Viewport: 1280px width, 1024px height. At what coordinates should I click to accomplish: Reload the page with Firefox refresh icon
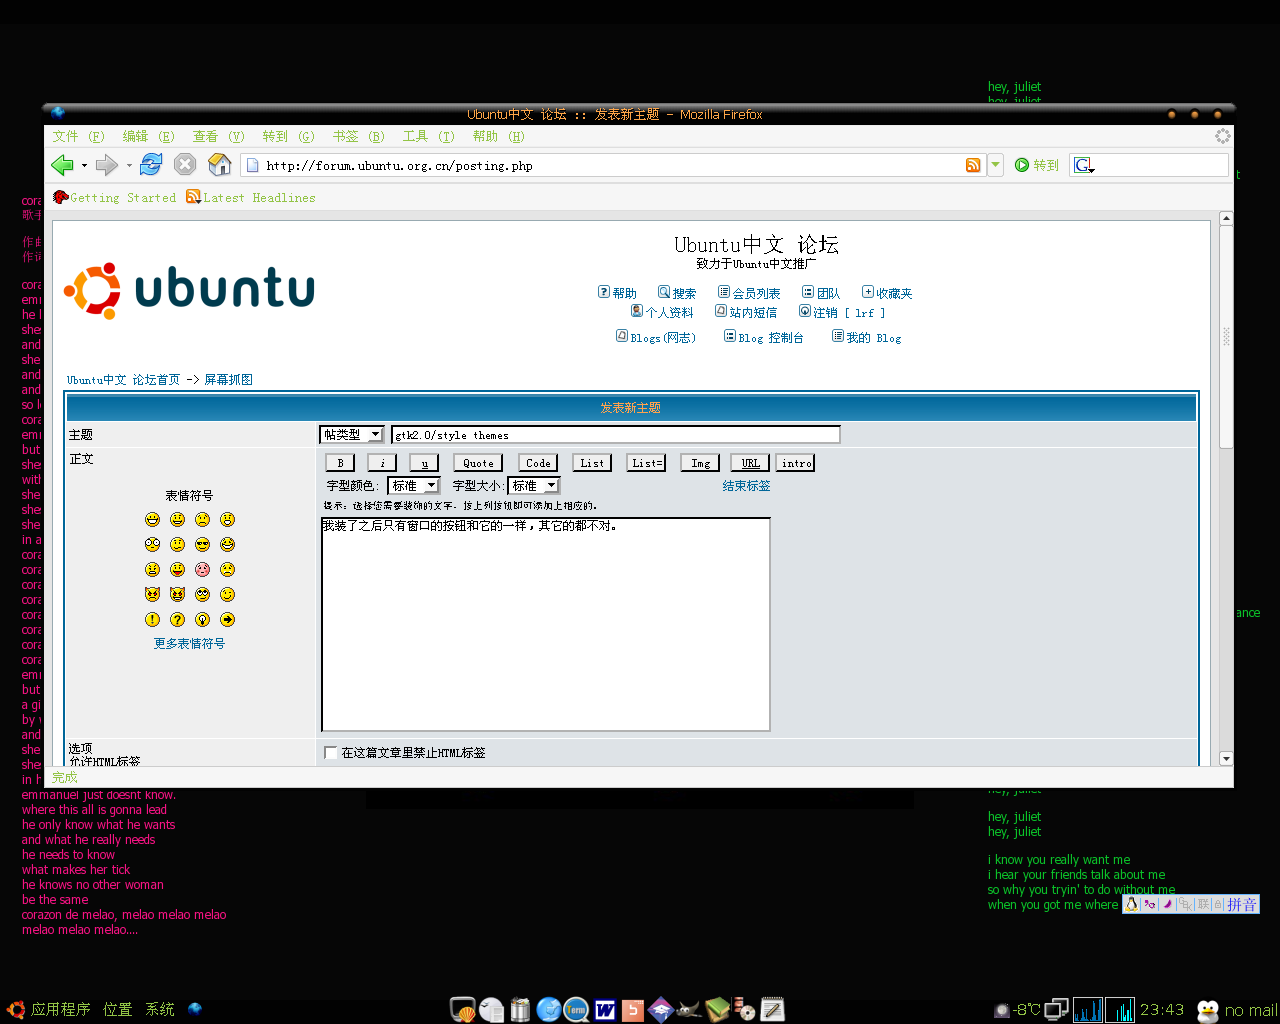point(151,164)
